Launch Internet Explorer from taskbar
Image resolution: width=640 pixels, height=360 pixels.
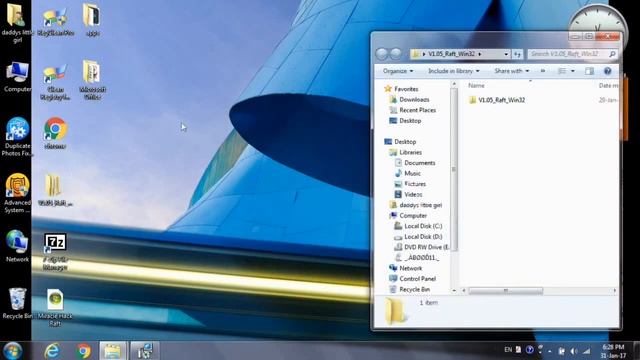(x=52, y=351)
